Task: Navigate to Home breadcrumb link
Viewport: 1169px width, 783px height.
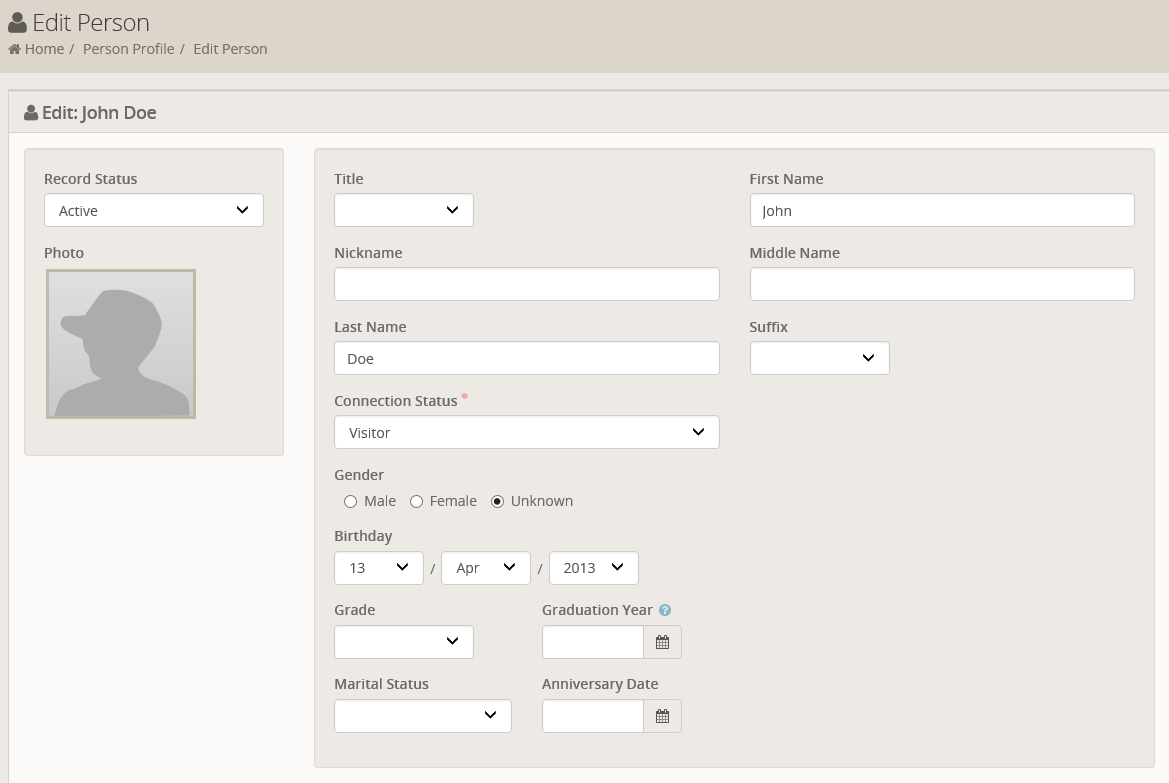Action: pyautogui.click(x=44, y=49)
